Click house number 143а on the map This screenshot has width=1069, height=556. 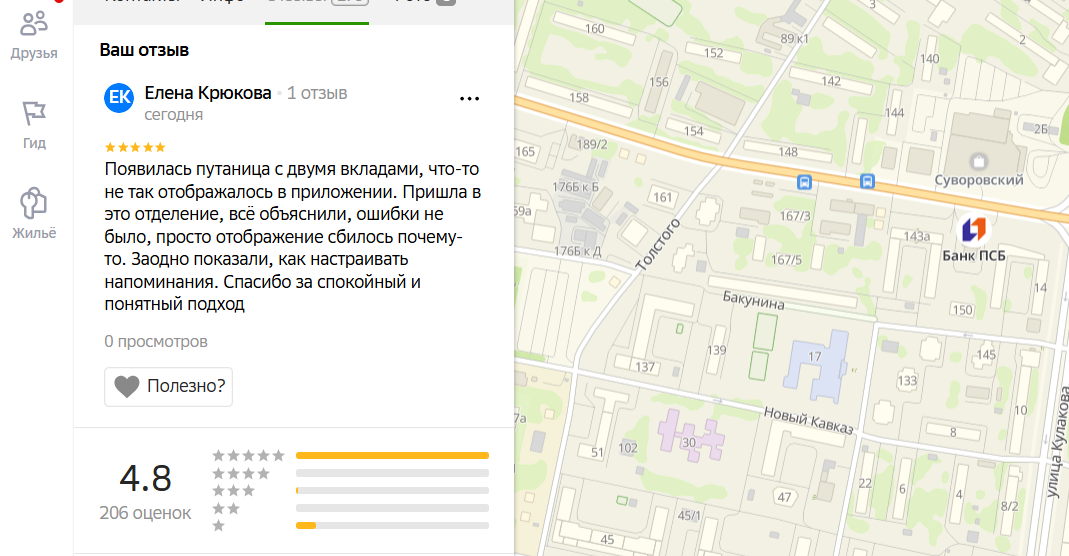point(917,236)
